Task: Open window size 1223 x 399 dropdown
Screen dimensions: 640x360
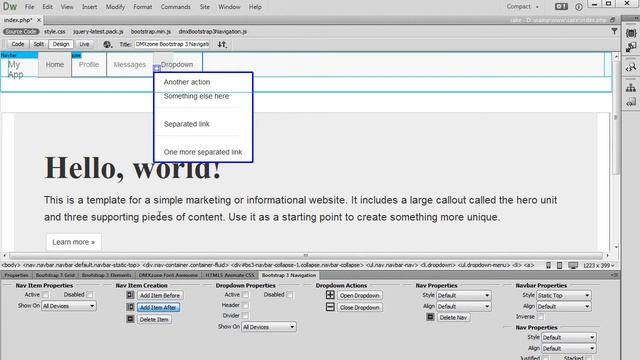Action: [598, 265]
